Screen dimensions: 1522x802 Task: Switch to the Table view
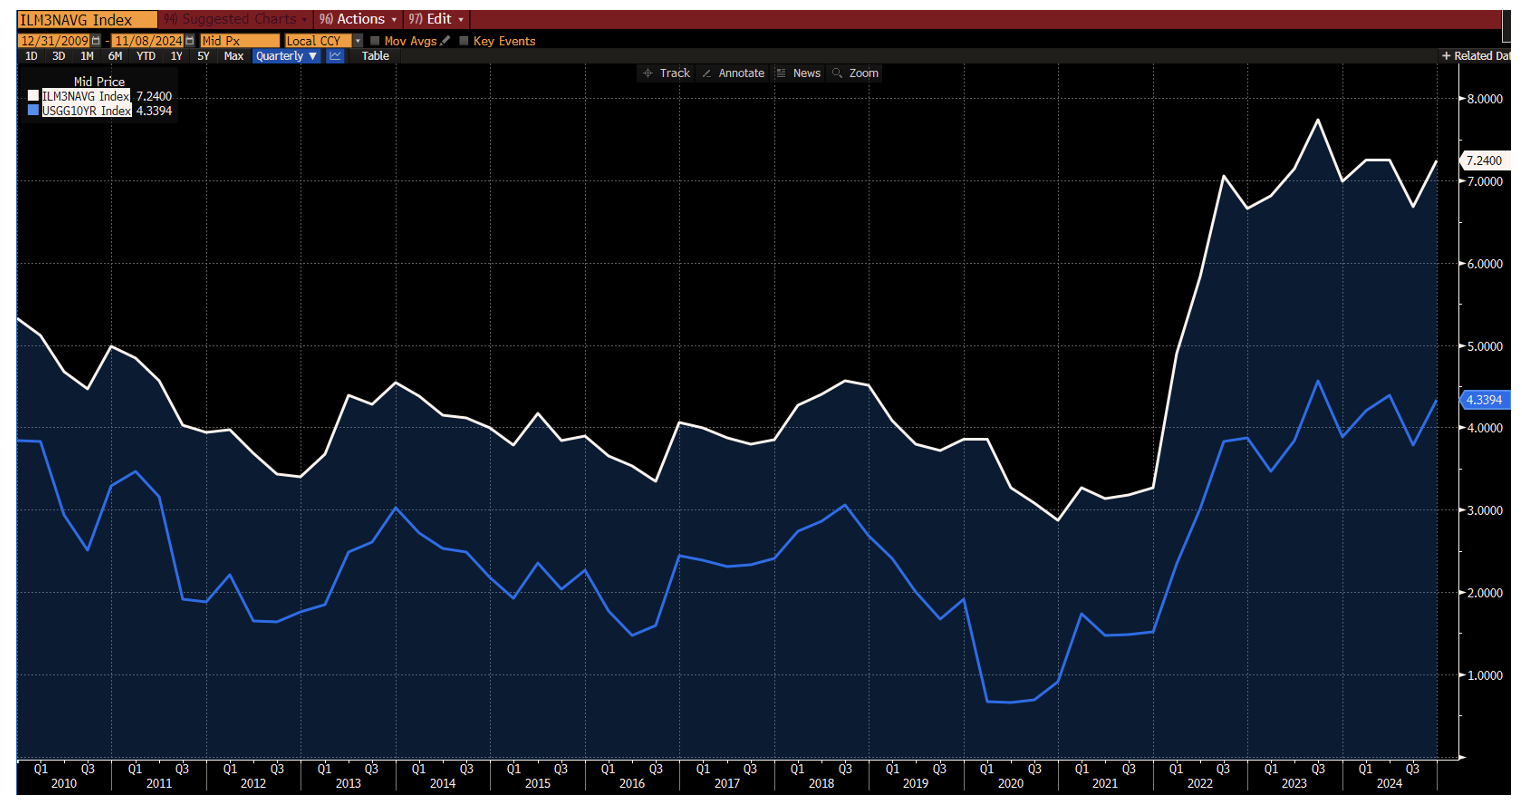coord(375,56)
